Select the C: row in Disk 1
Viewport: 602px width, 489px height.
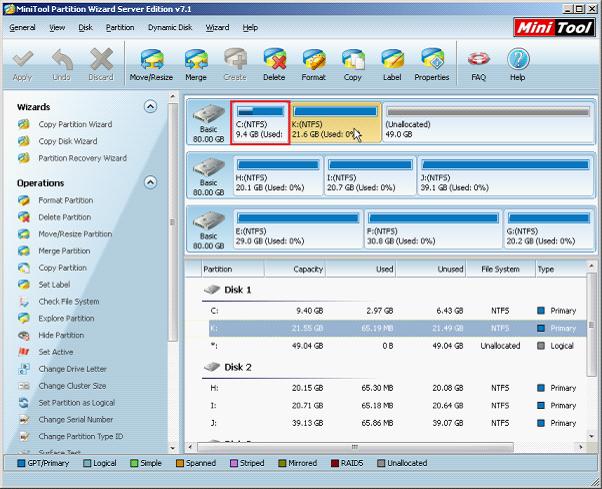coord(397,311)
